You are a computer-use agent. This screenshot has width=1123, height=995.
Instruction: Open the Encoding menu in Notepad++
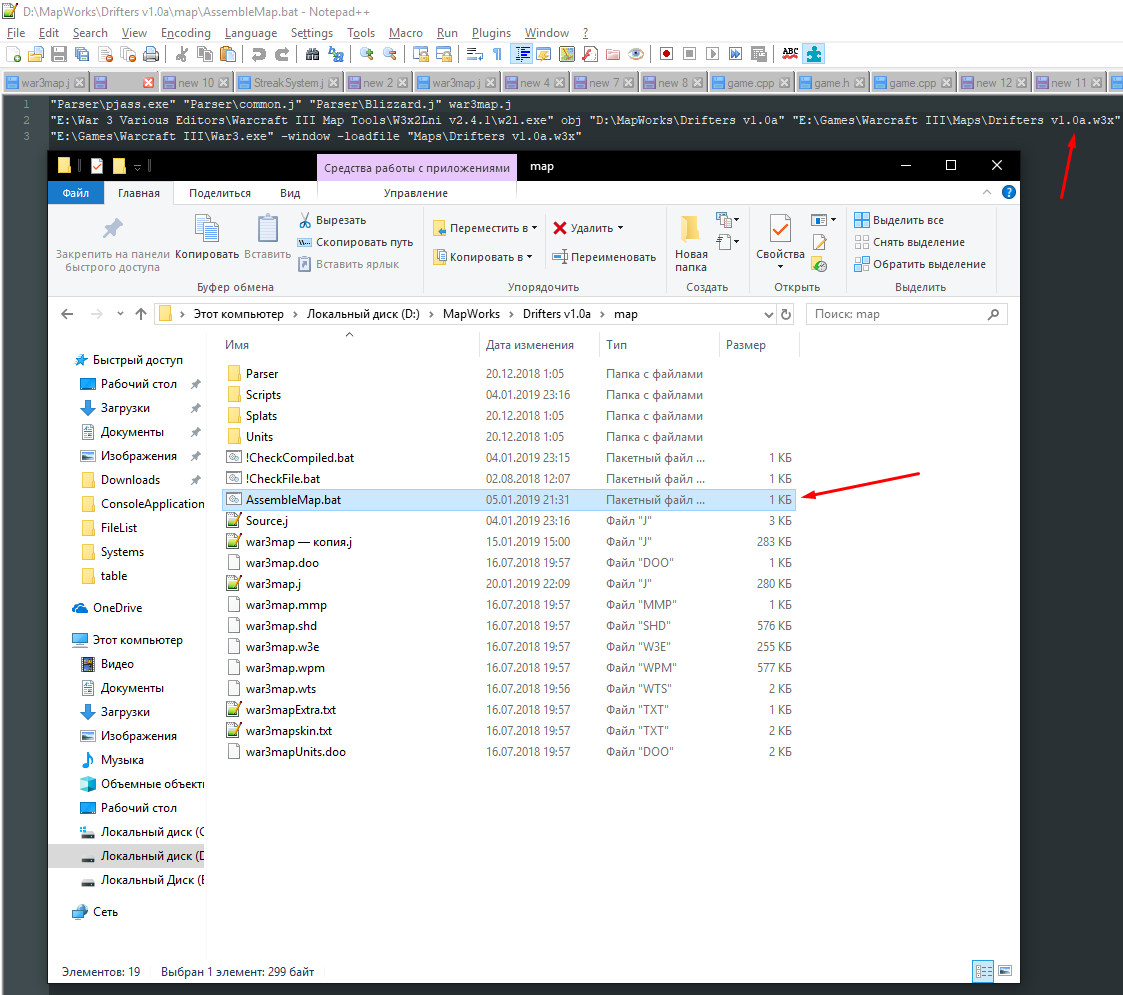[x=185, y=33]
